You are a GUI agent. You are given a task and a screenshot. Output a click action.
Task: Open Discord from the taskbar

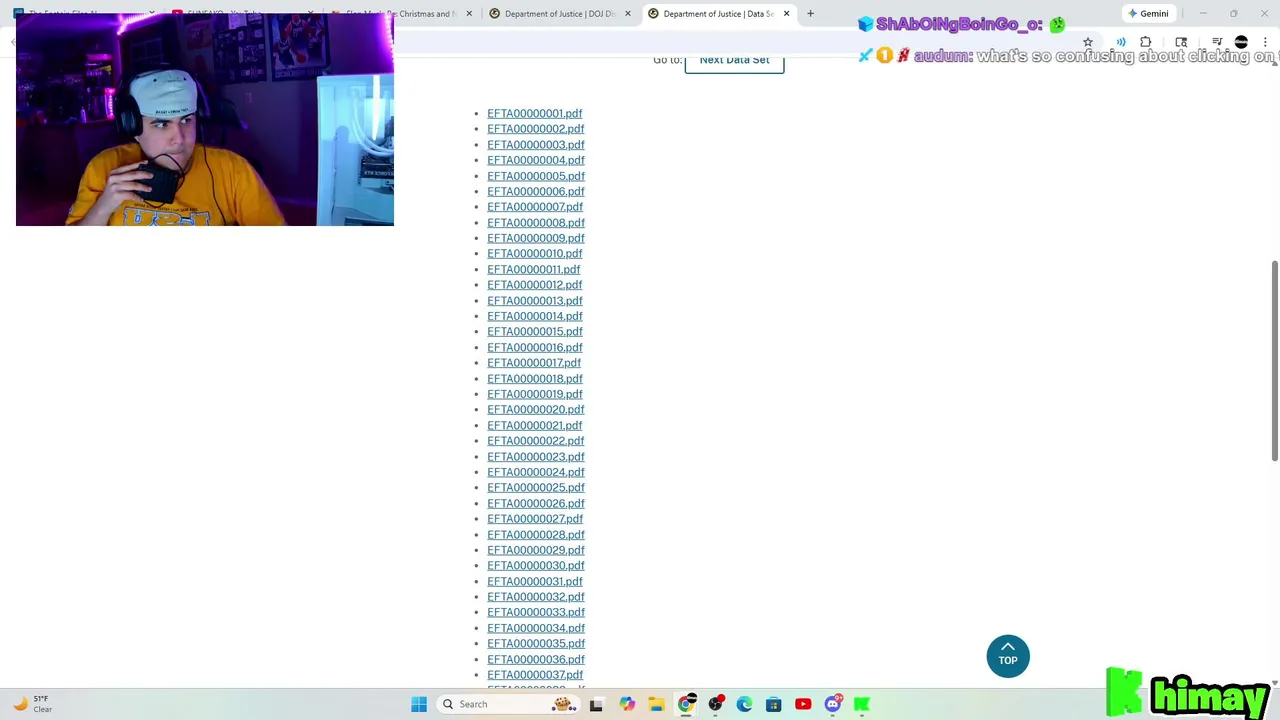point(833,704)
